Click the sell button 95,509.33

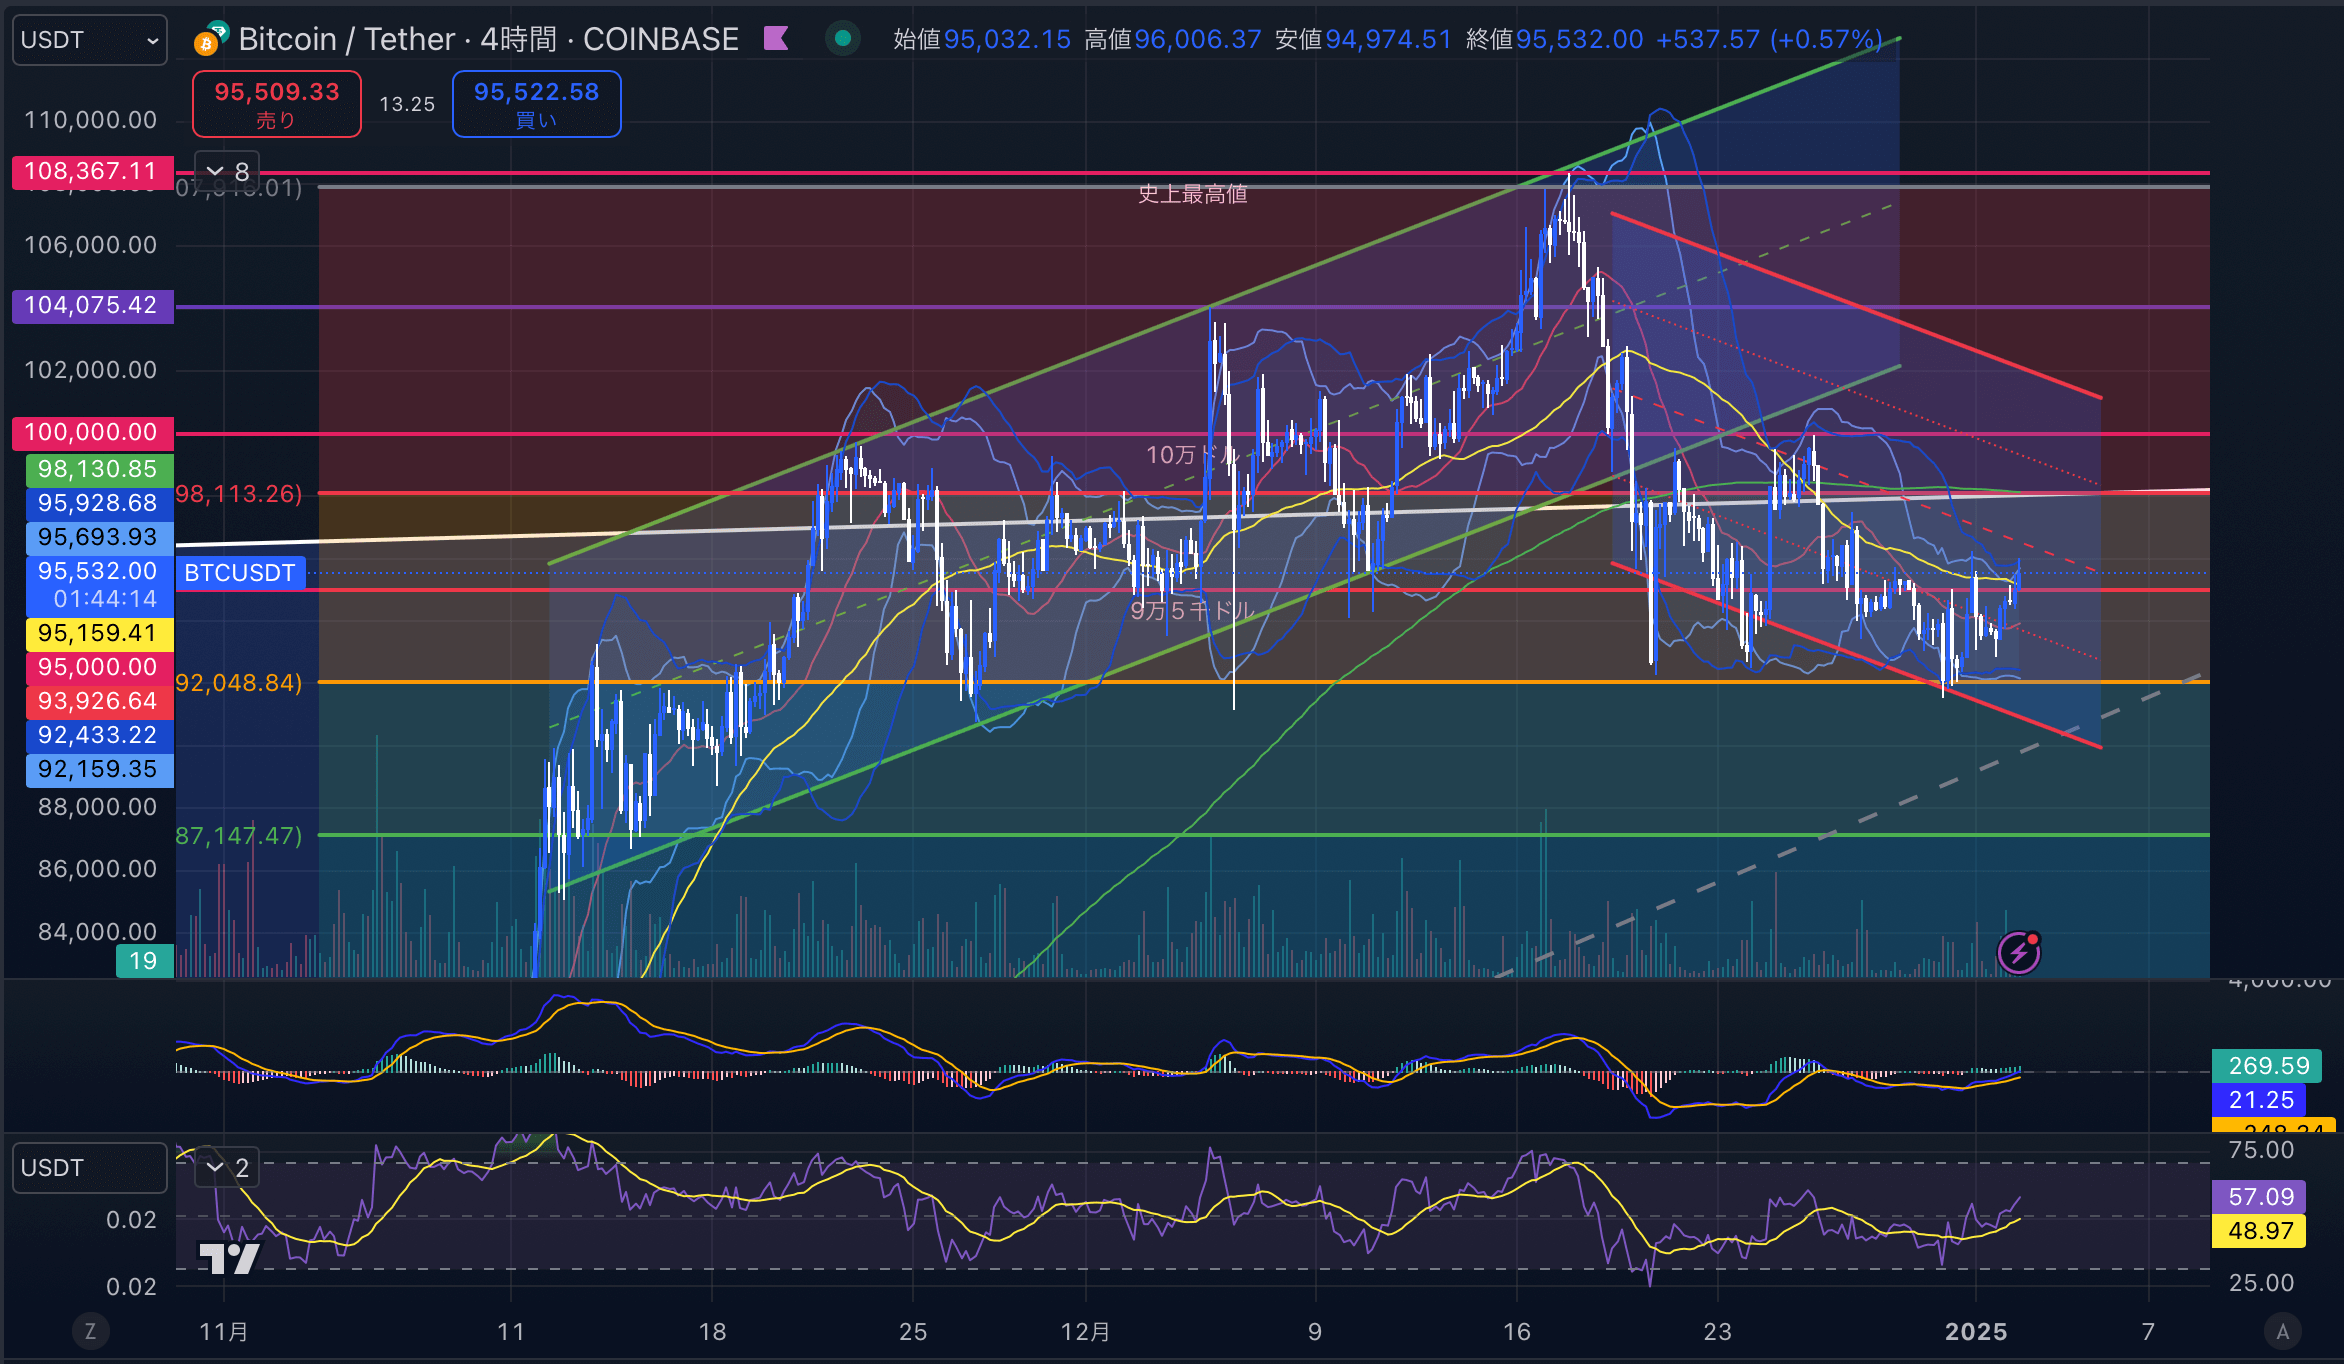point(277,104)
